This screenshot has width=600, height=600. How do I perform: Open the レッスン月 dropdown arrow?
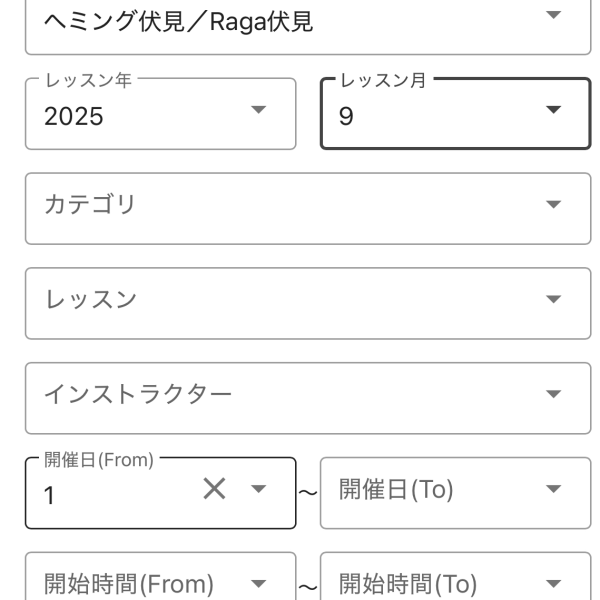pyautogui.click(x=553, y=109)
